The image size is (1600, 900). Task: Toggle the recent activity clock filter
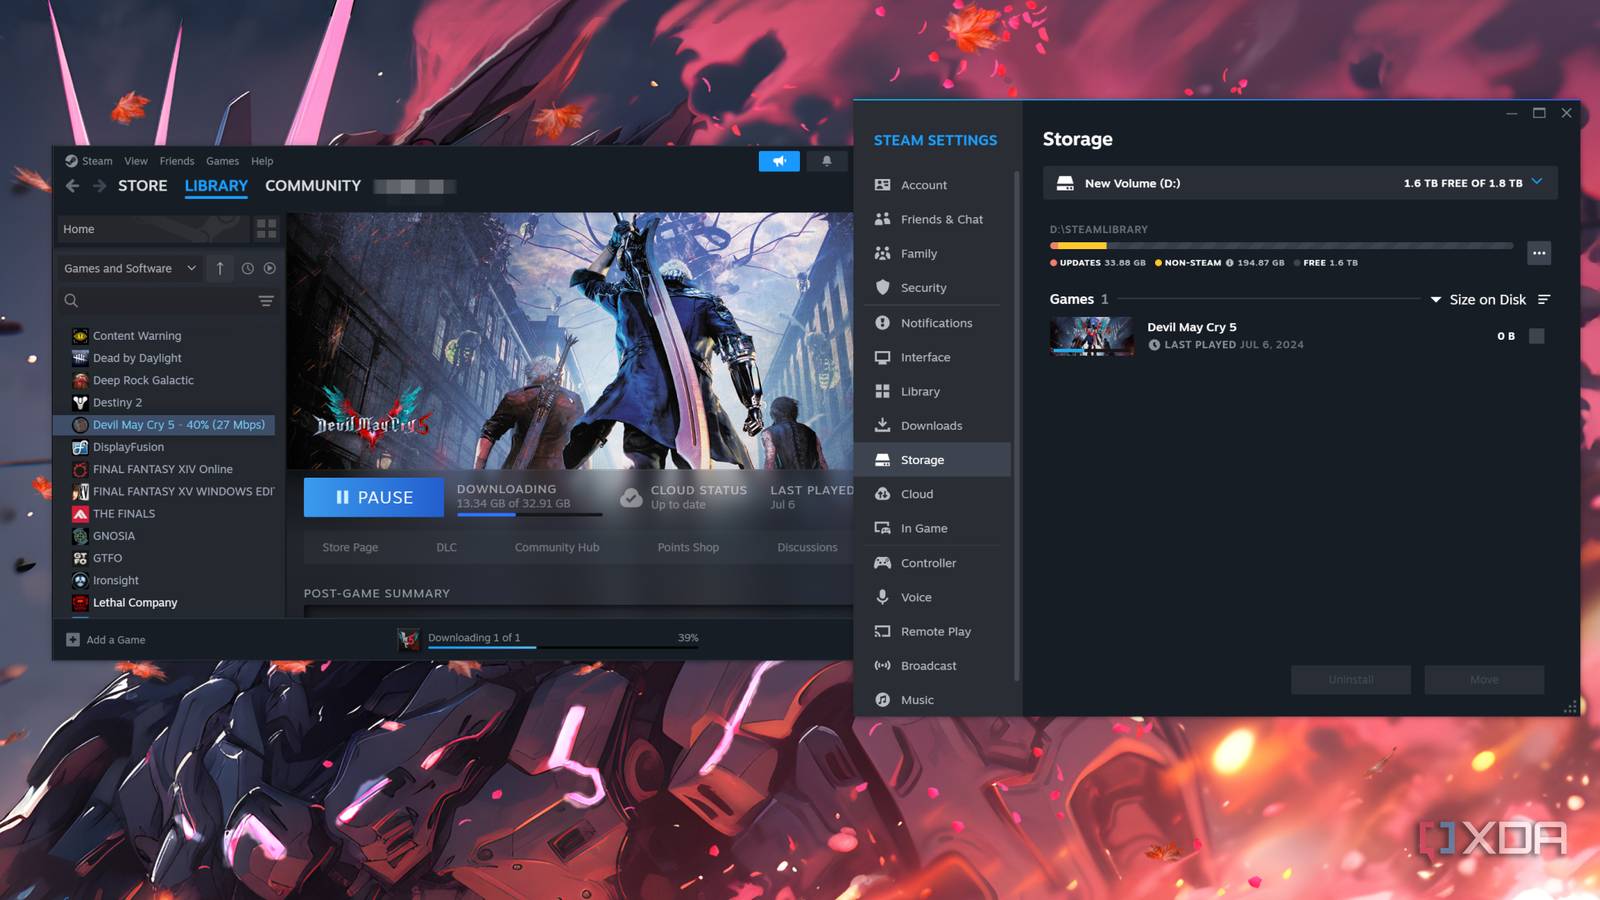coord(247,268)
